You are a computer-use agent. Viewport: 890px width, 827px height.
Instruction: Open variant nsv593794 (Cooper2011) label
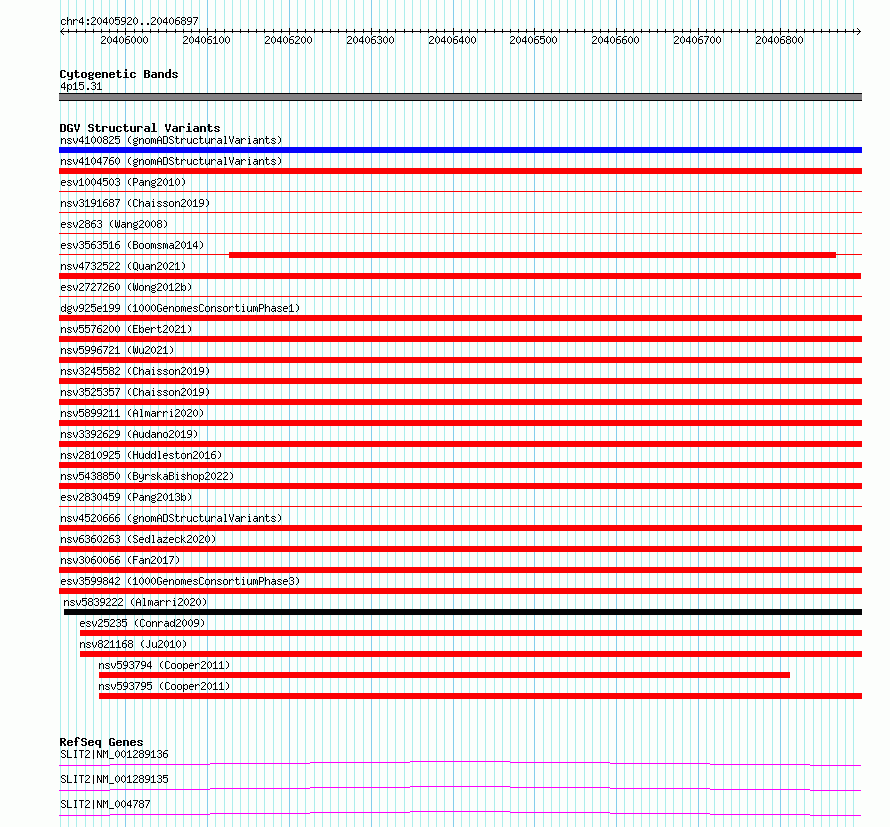164,665
